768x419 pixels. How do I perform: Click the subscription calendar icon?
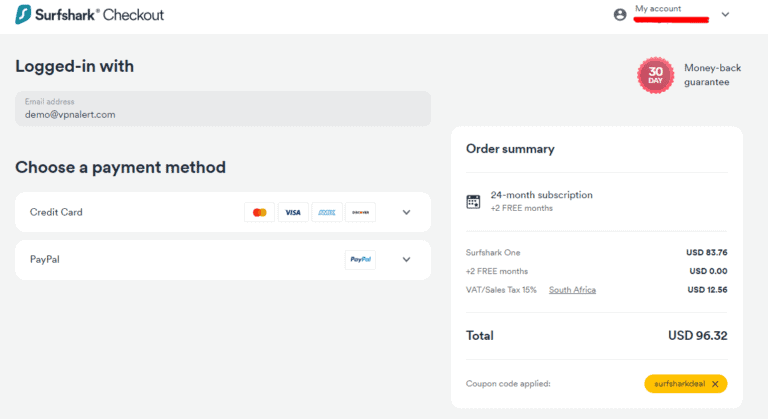(x=474, y=201)
